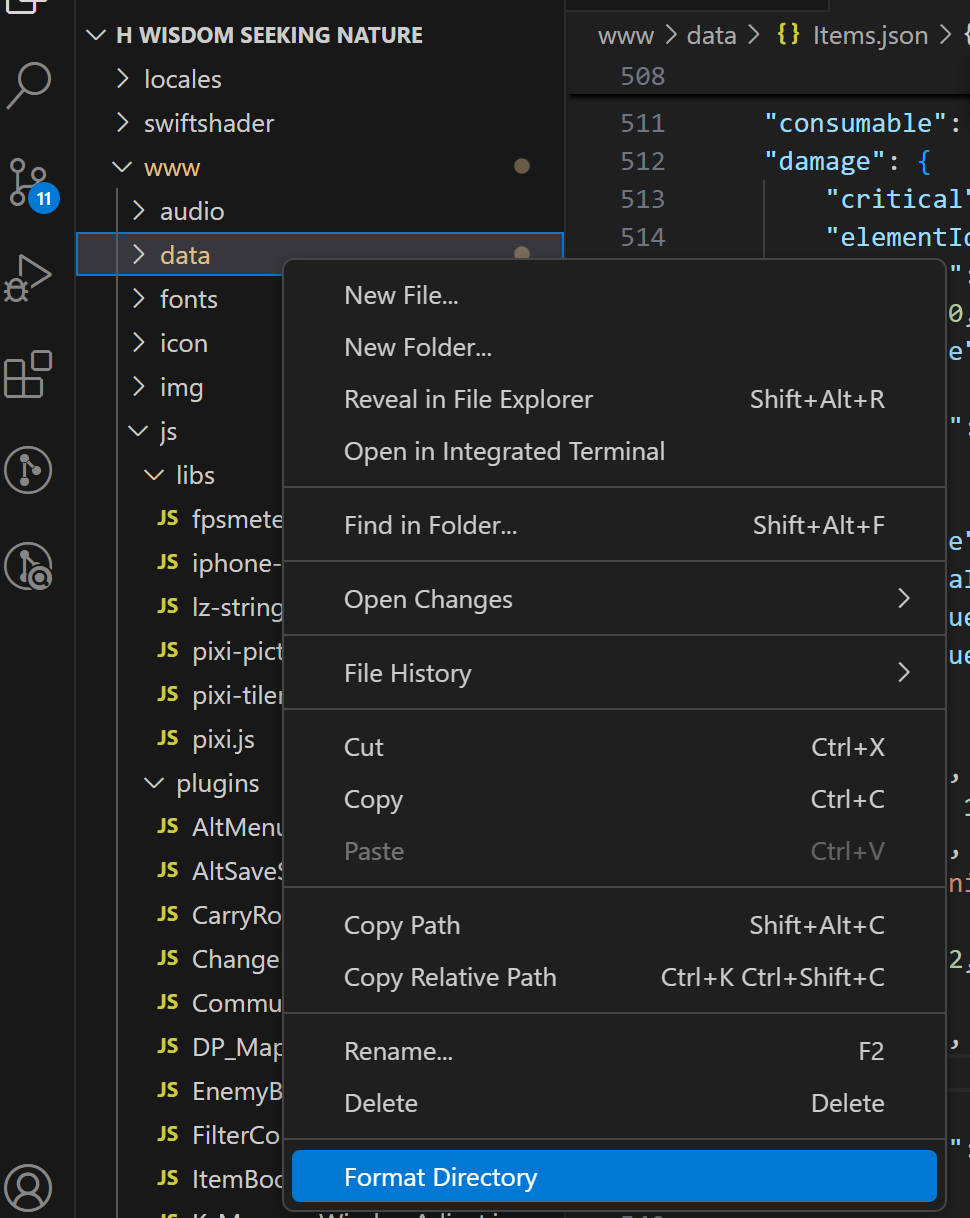Open the pixi-pict library file
The image size is (970, 1218).
pos(238,651)
